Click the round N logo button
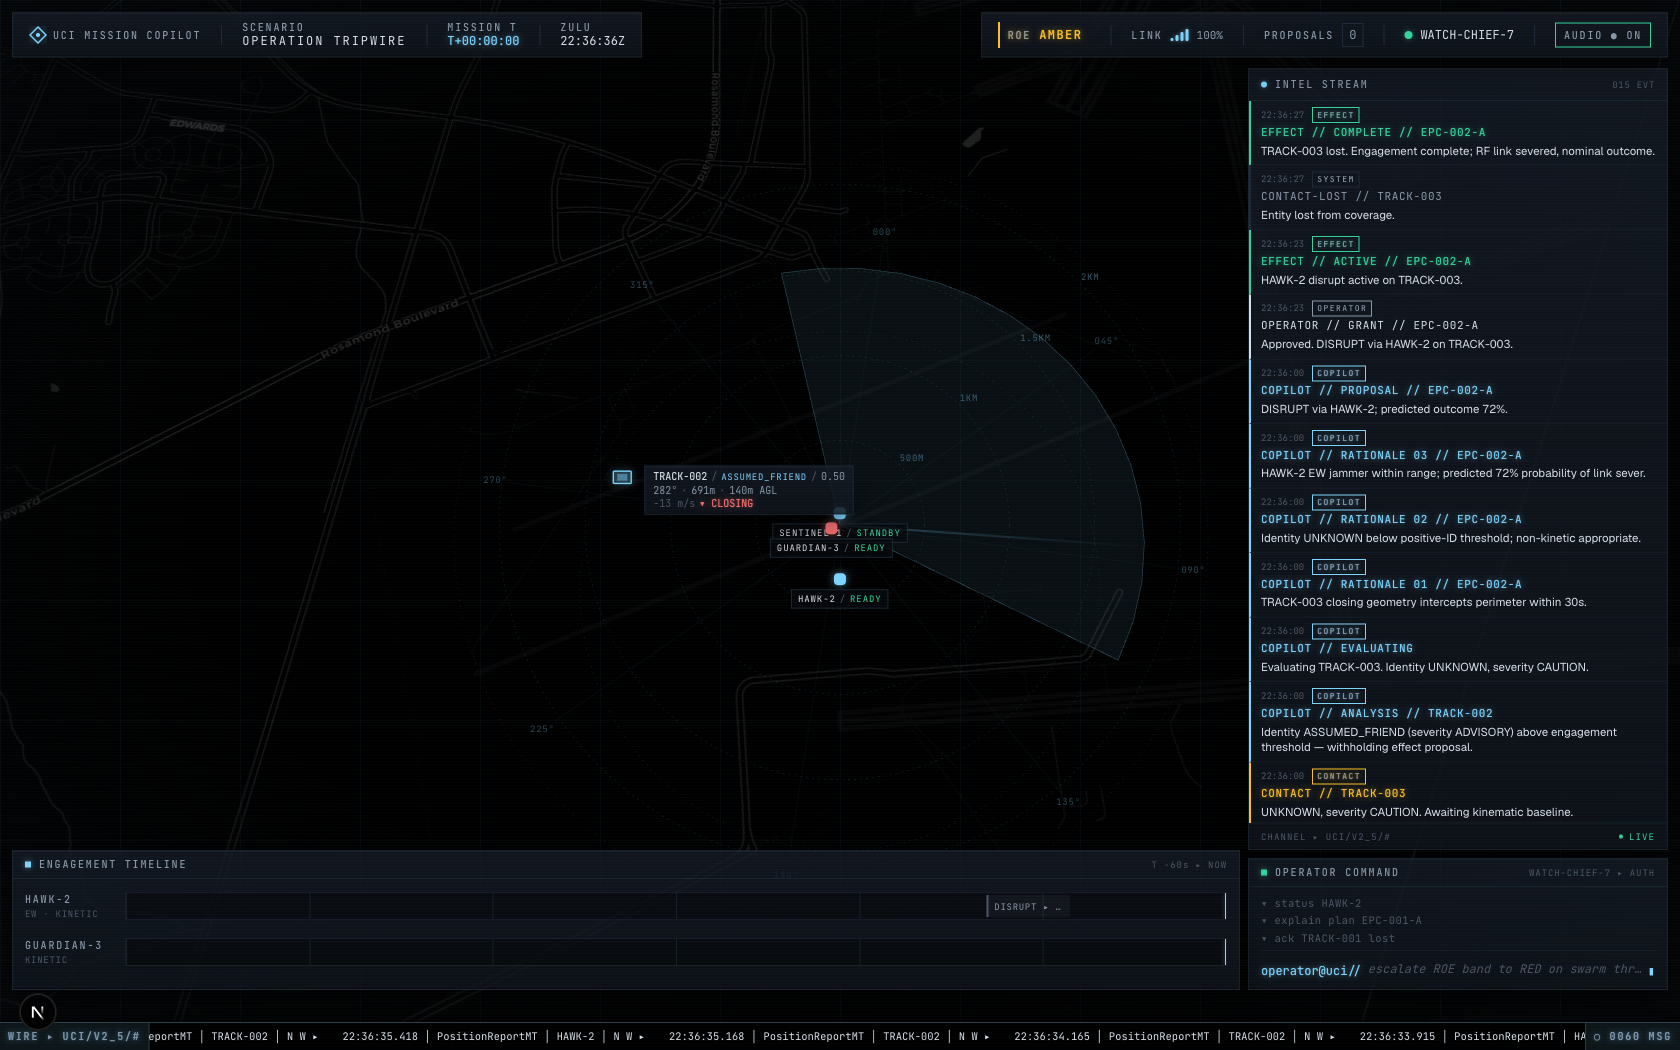1680x1050 pixels. [38, 1012]
